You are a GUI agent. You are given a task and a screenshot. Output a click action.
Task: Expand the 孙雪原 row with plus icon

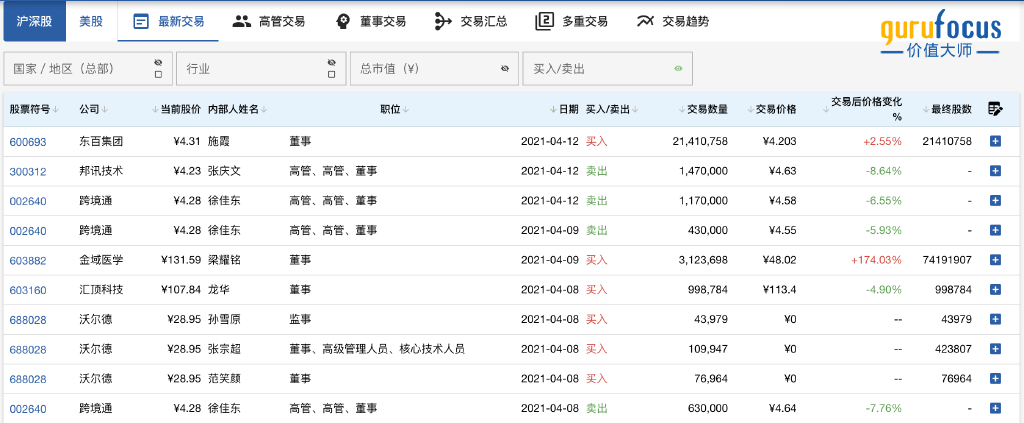(x=995, y=319)
